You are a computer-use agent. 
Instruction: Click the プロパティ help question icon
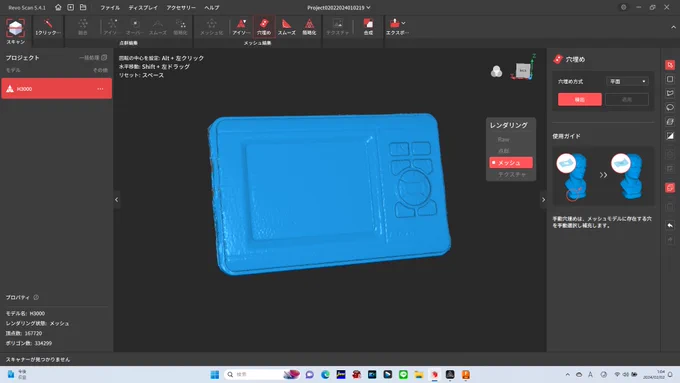point(36,298)
